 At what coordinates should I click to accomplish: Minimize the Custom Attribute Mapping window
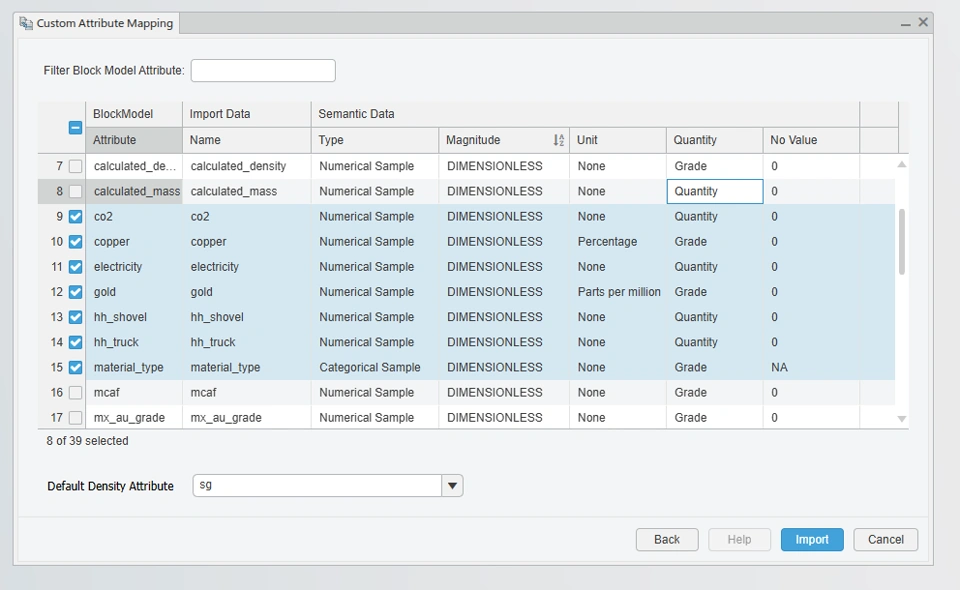(x=905, y=23)
